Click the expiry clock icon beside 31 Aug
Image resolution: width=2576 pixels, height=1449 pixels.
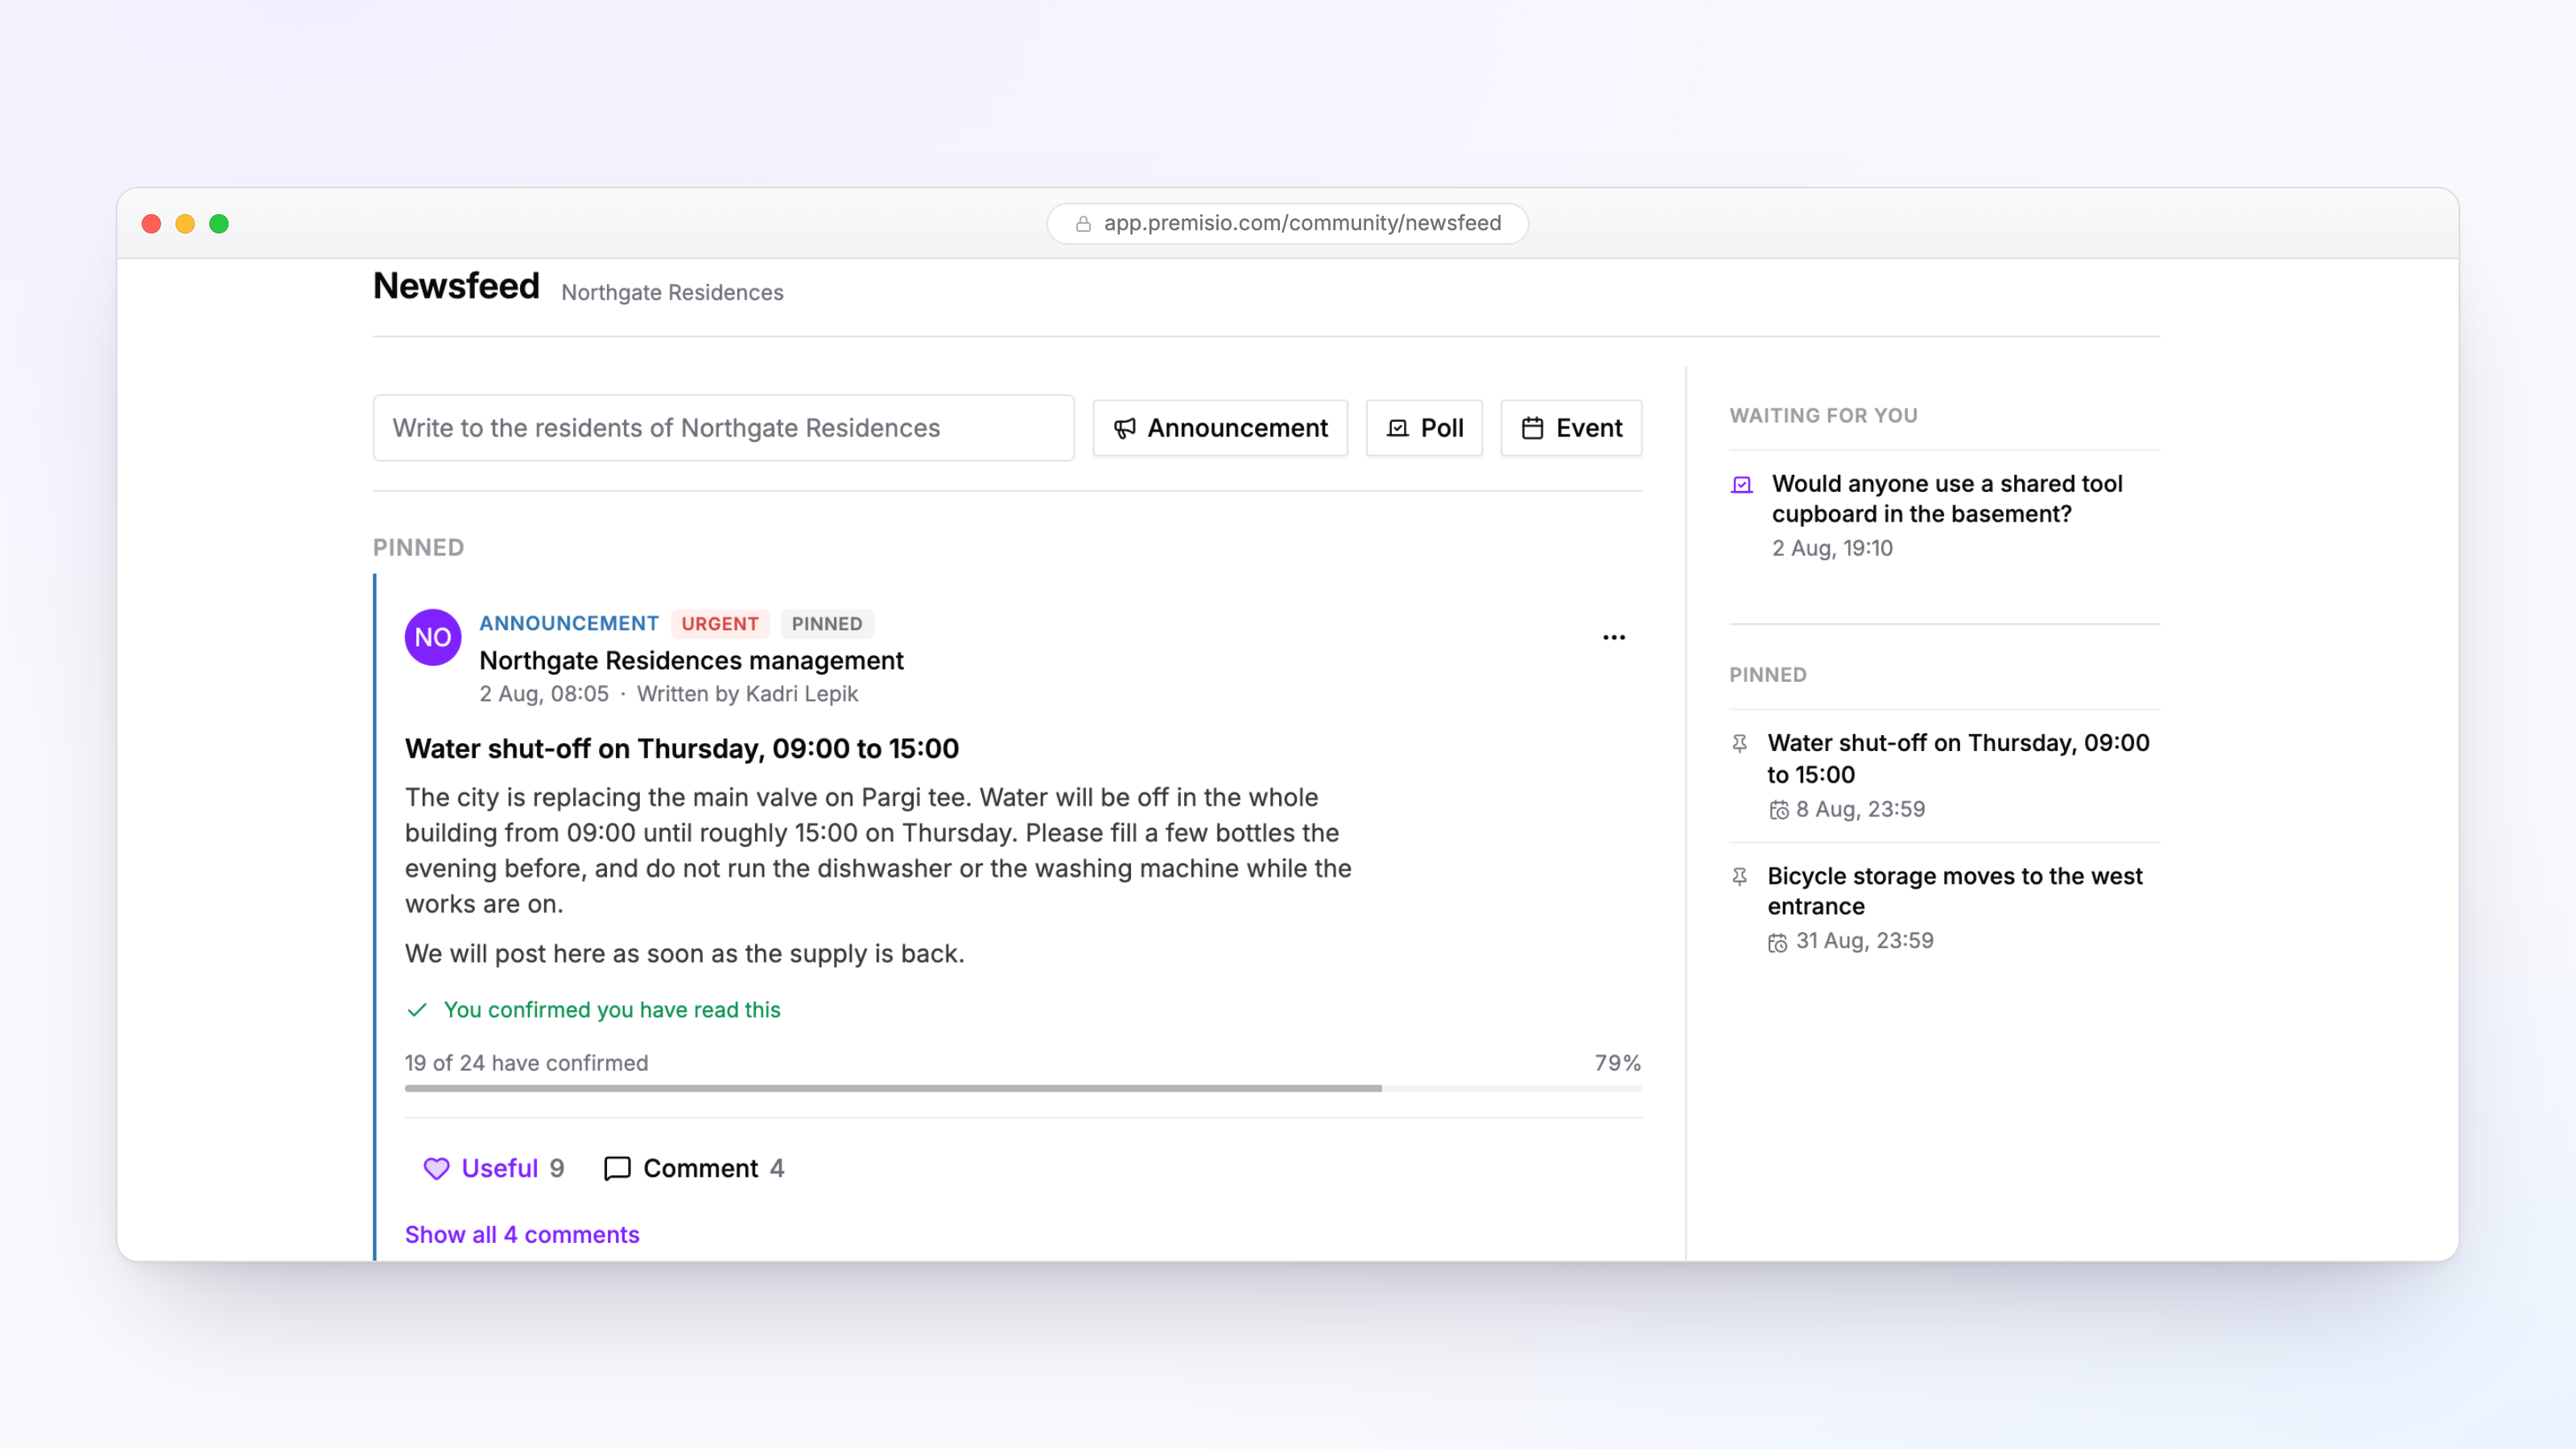click(x=1778, y=942)
